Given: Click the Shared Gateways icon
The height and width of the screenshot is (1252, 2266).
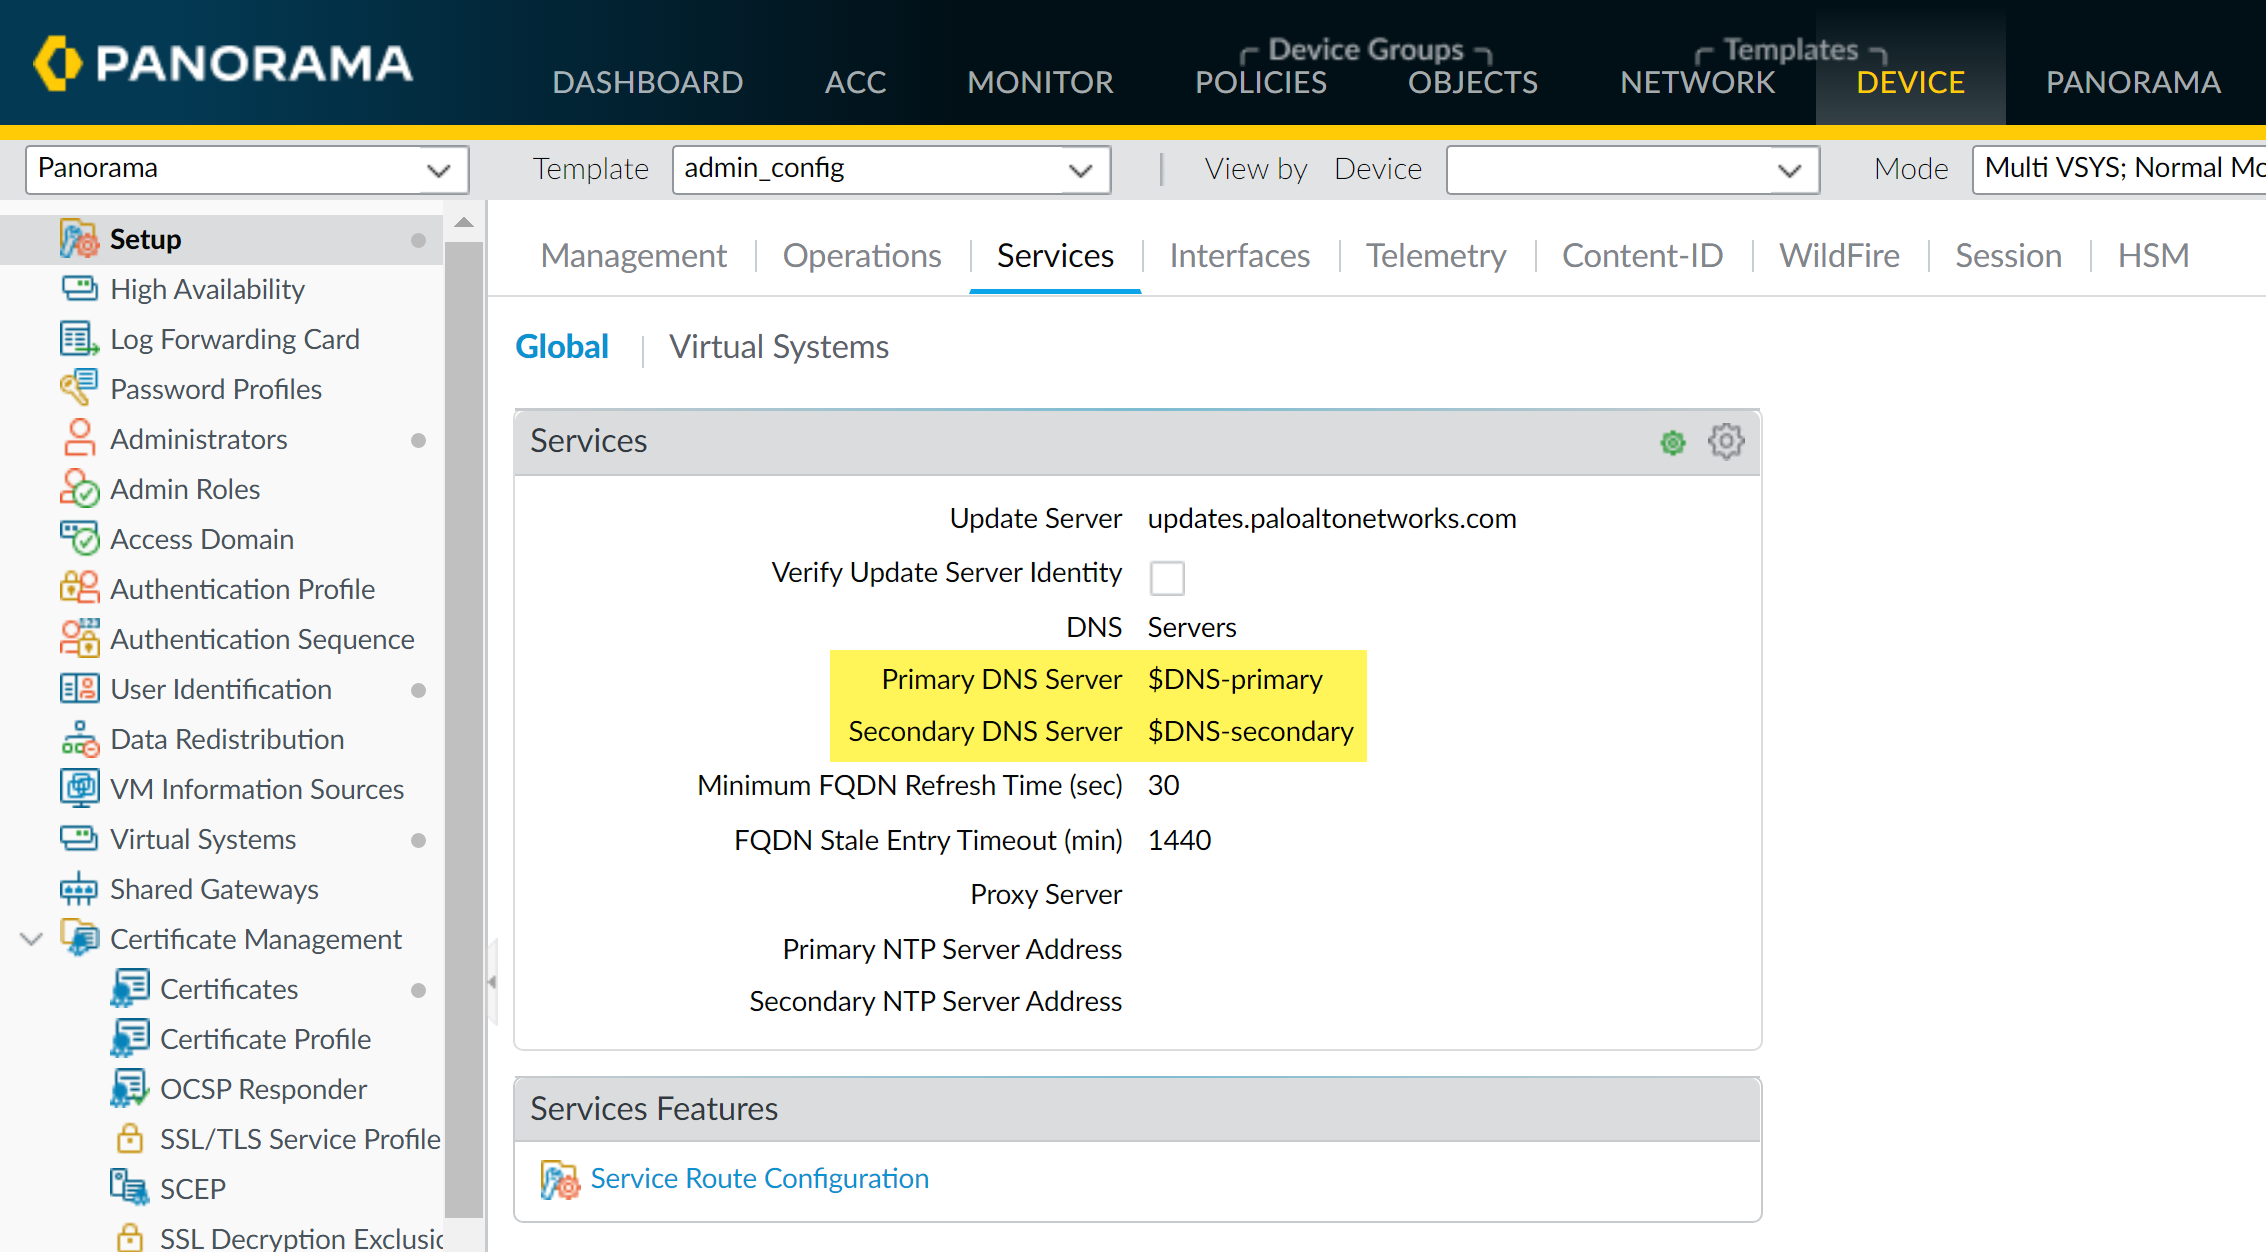Looking at the screenshot, I should pos(79,889).
